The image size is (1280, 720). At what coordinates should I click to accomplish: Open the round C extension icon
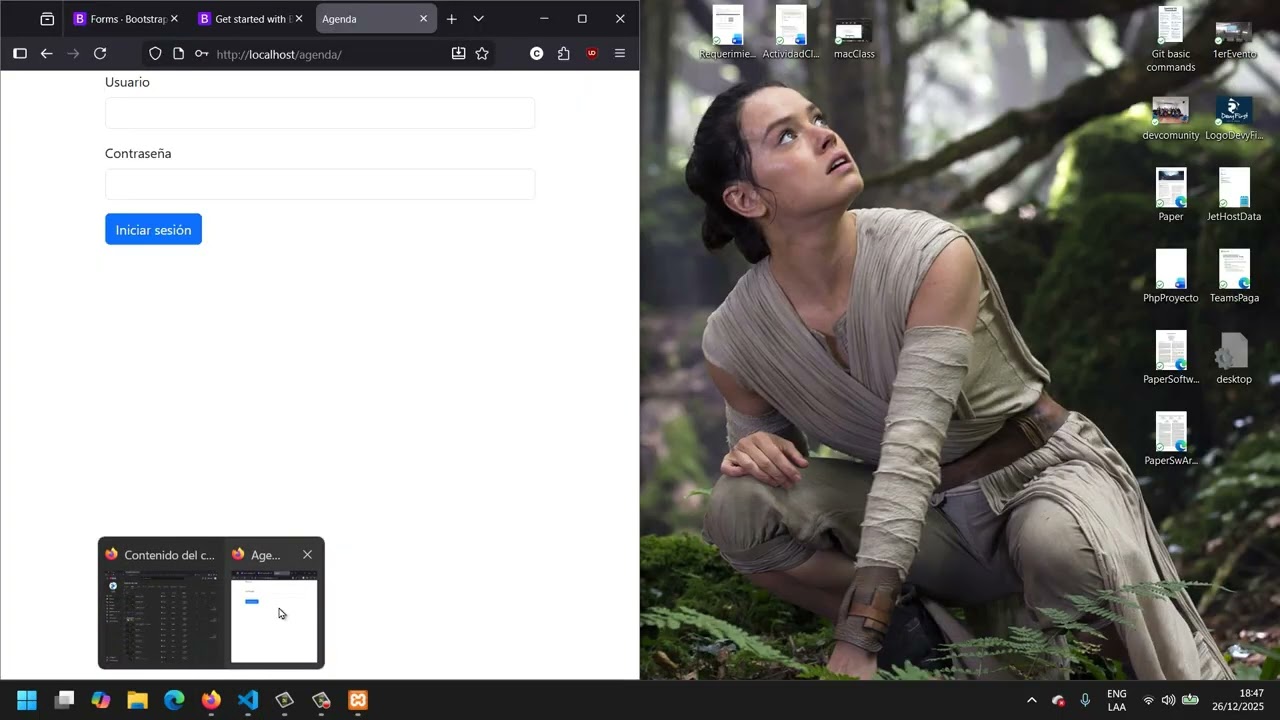tap(537, 54)
